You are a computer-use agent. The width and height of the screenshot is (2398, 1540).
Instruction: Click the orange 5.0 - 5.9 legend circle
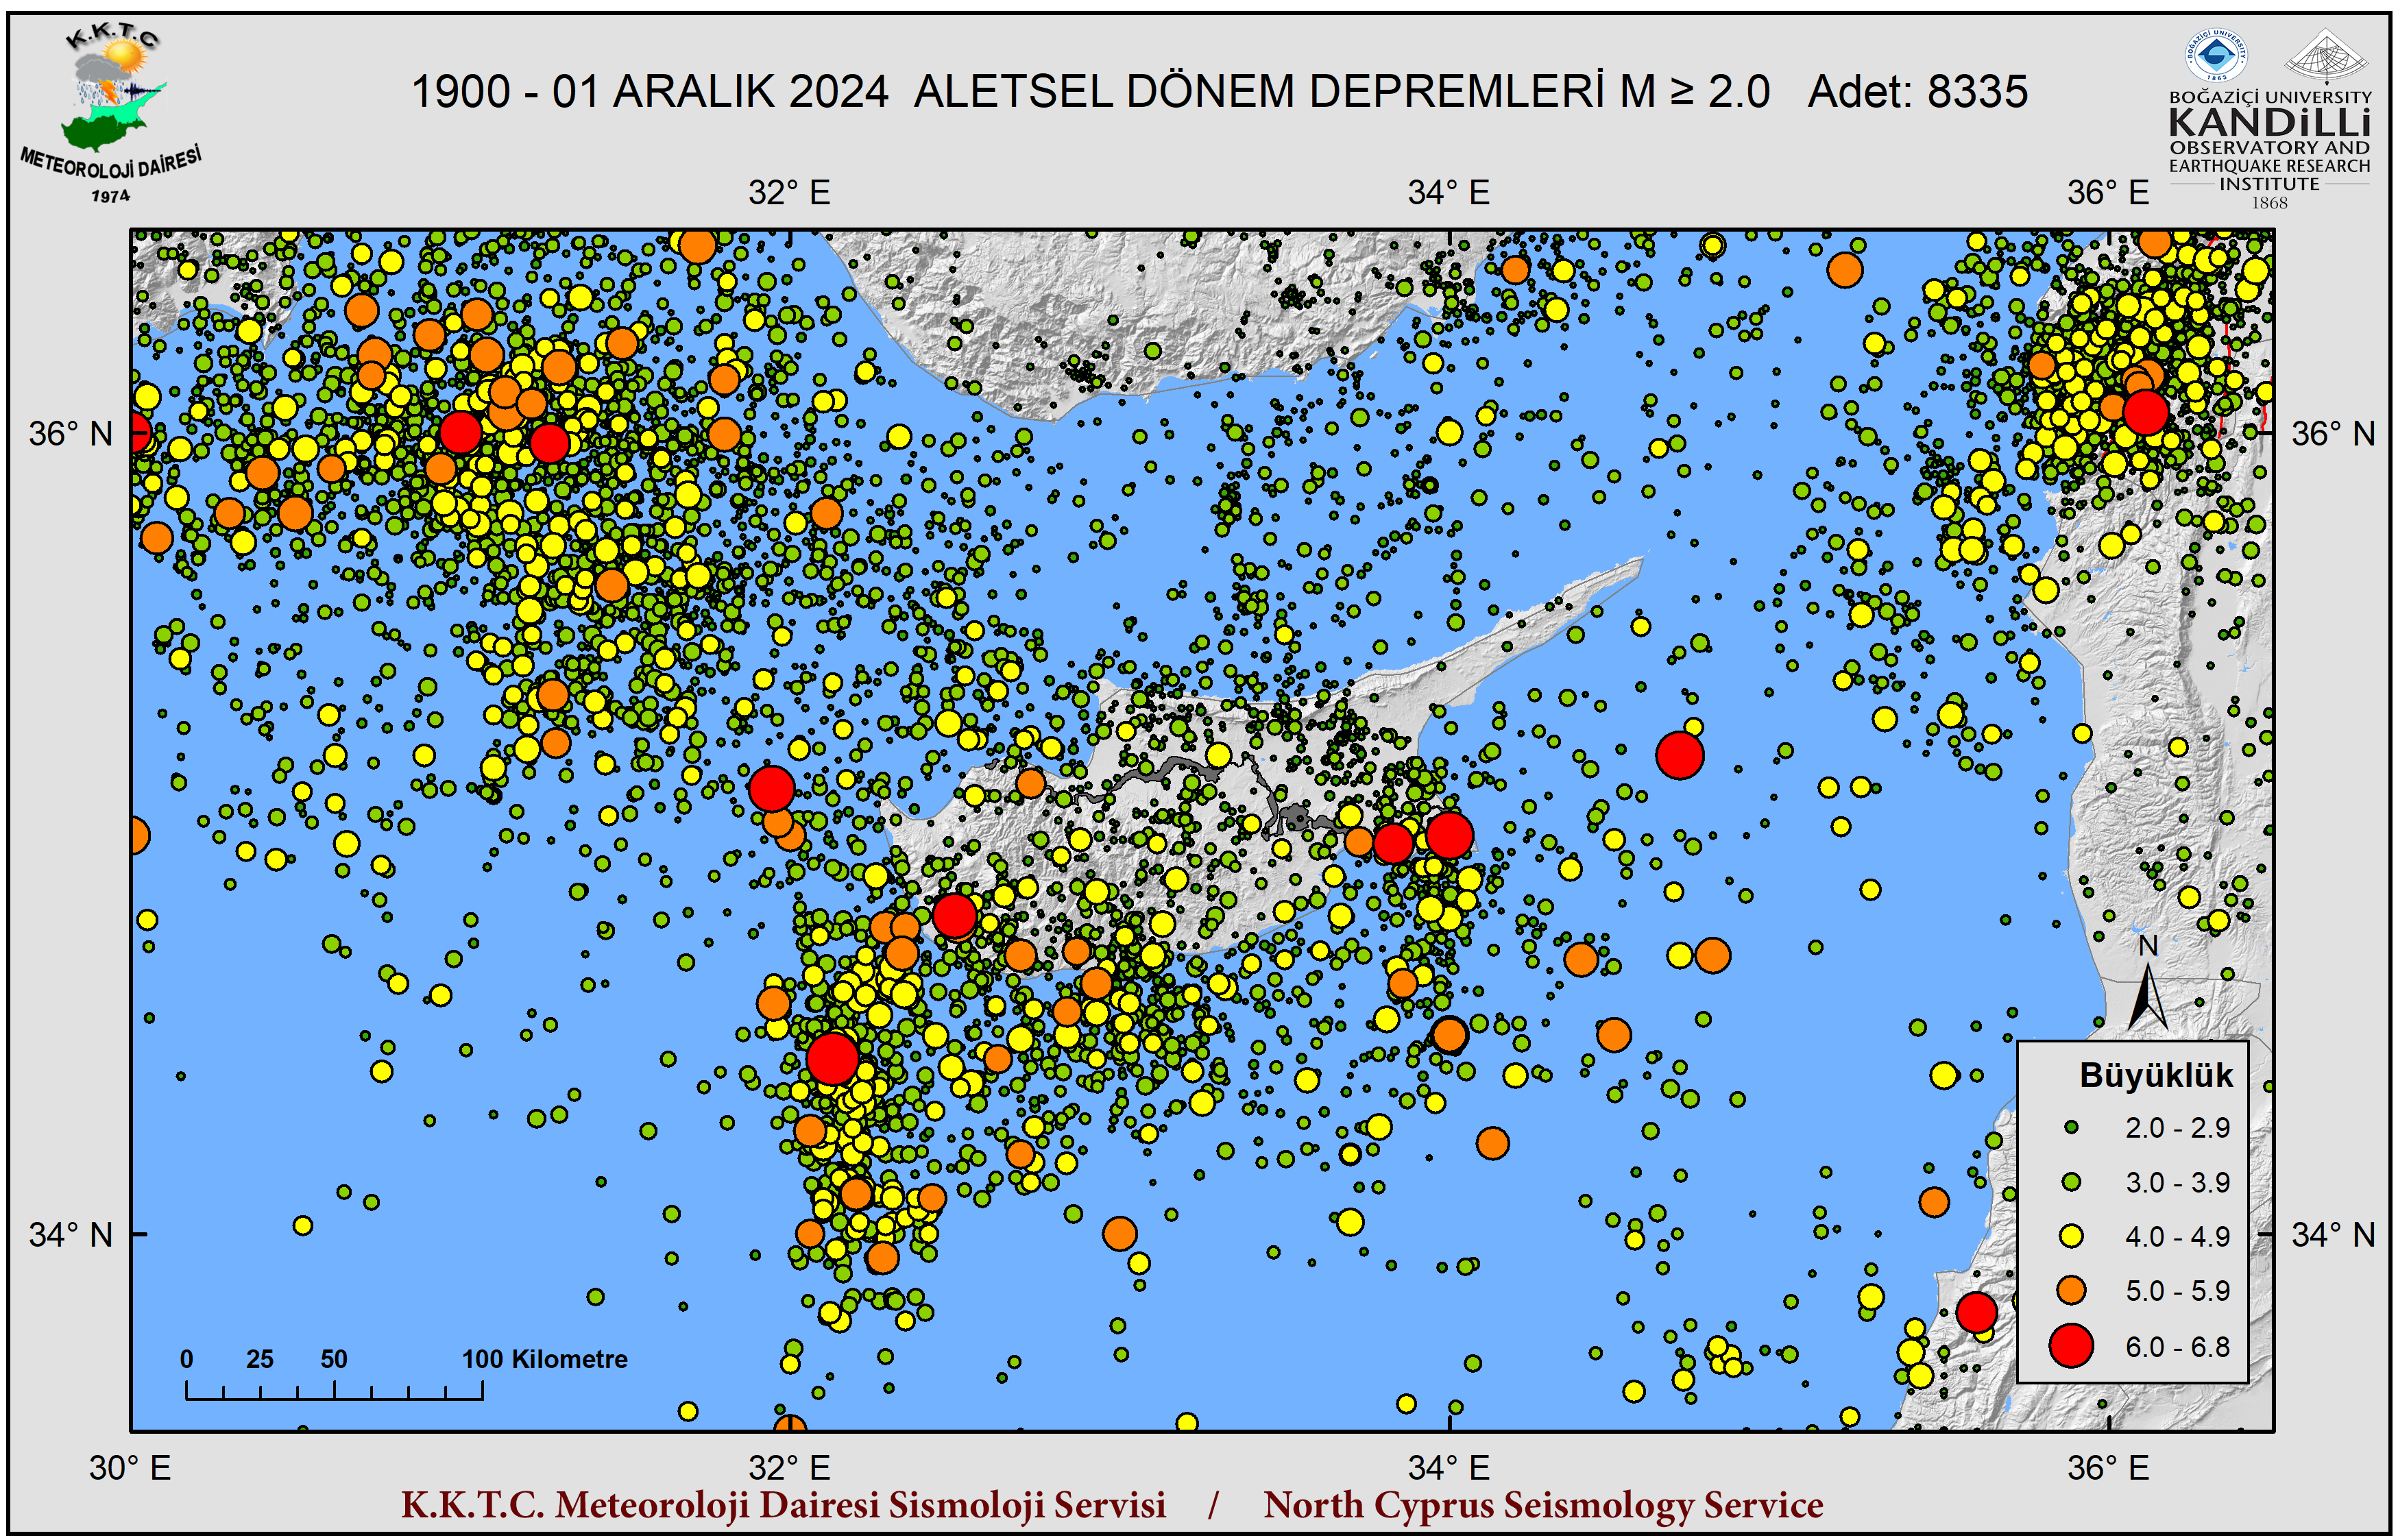[x=2071, y=1291]
